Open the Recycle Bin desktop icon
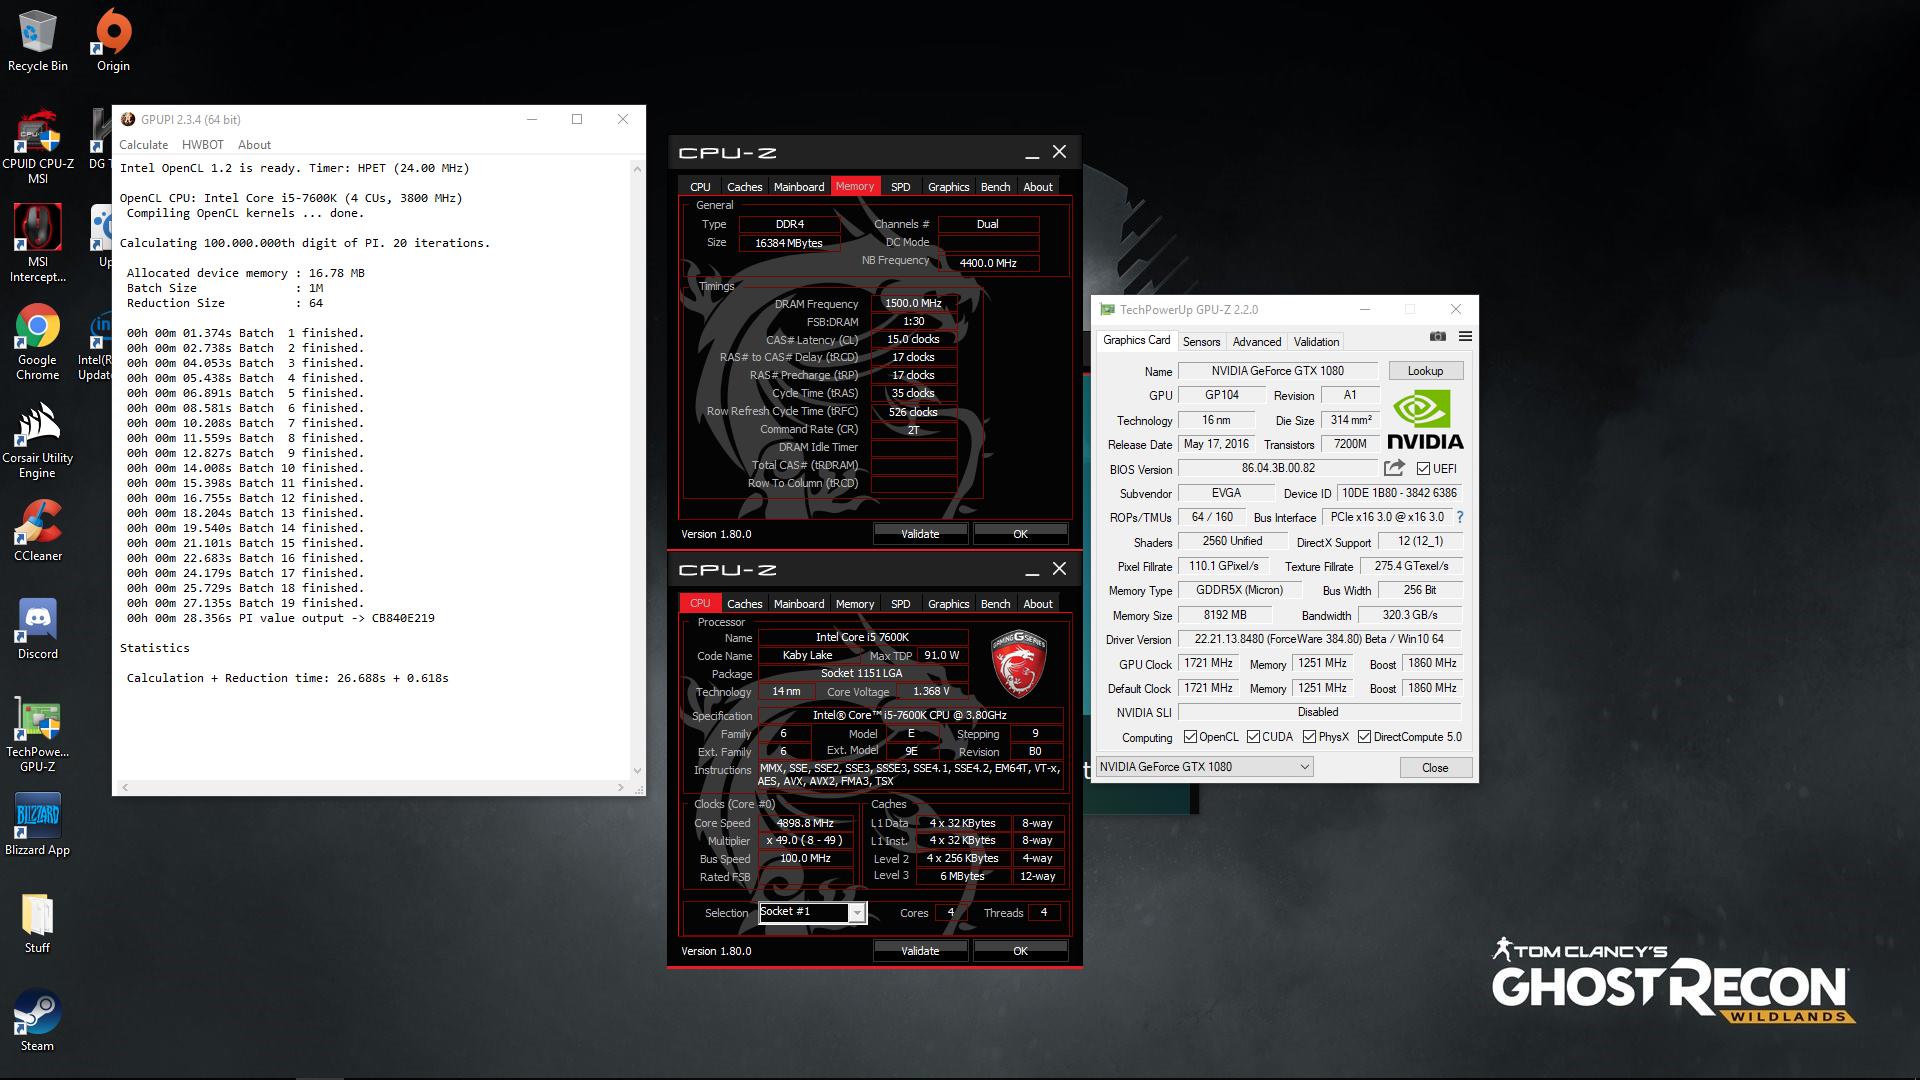Screen dimensions: 1920x1080 [x=38, y=40]
